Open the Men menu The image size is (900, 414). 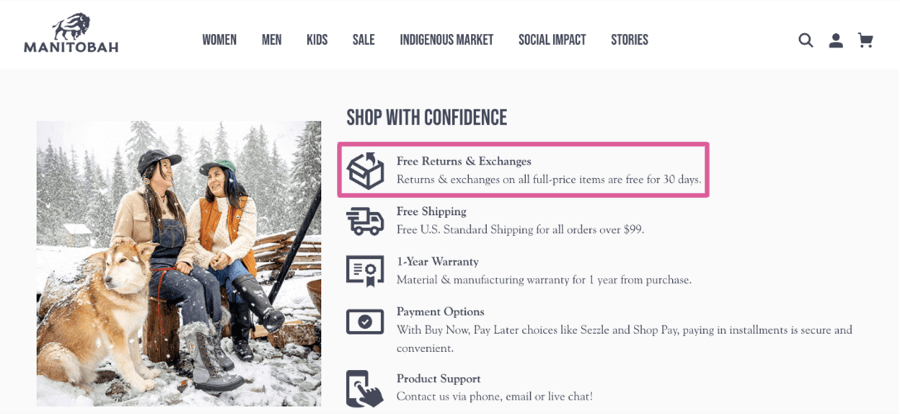(x=271, y=40)
